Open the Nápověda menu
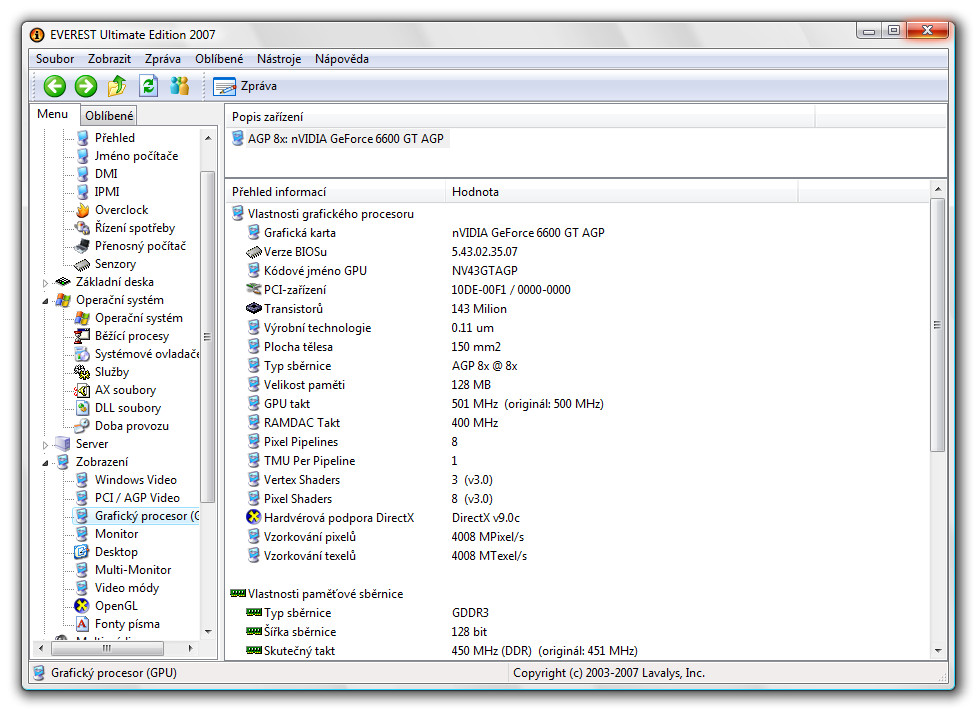Viewport: 977px width, 711px height. (341, 59)
